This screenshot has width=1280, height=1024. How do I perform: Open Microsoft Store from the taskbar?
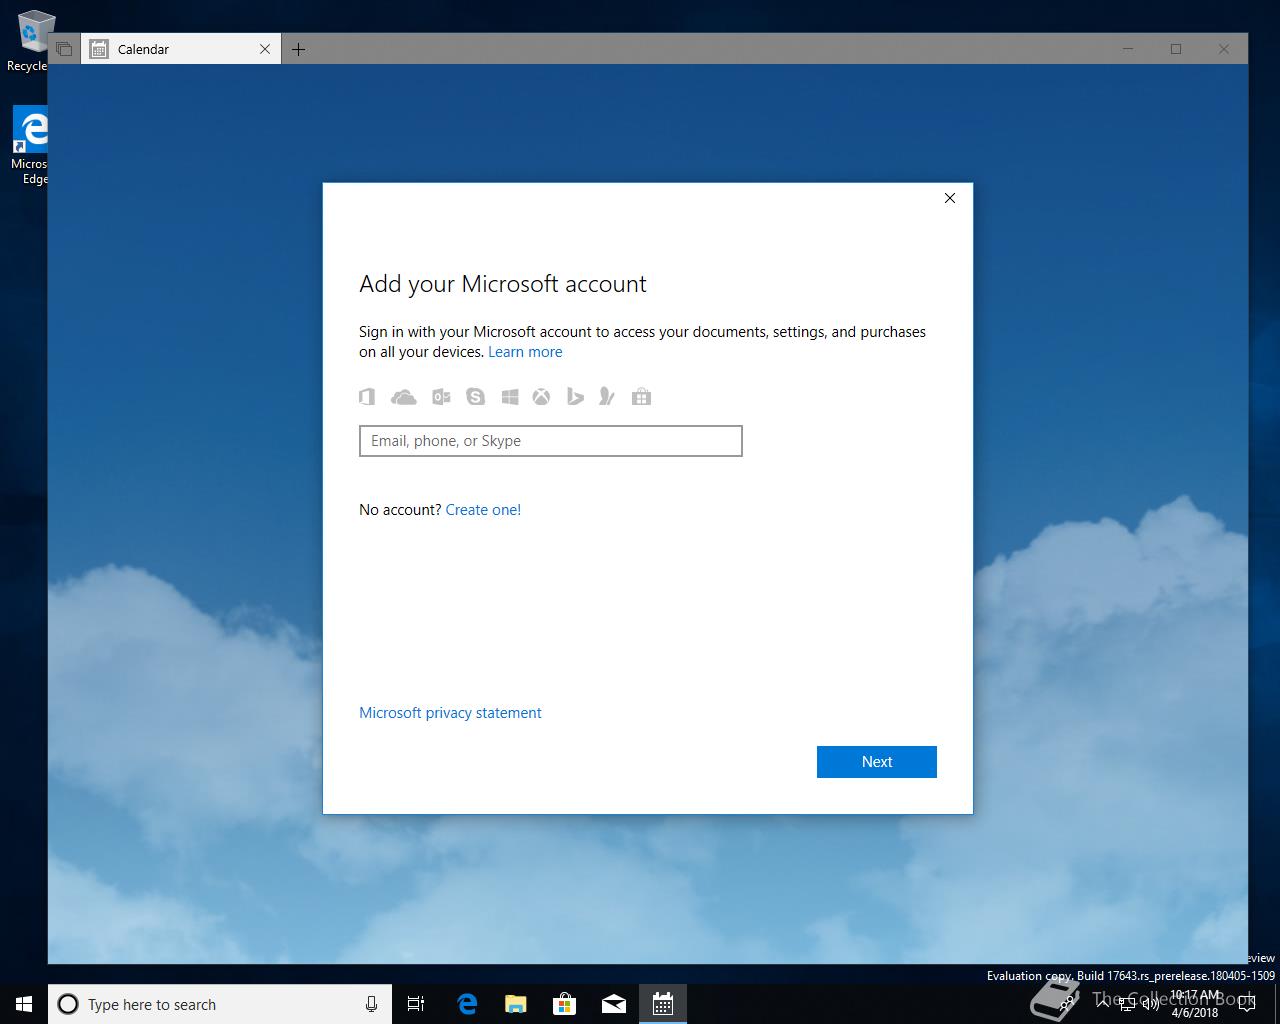(565, 1004)
